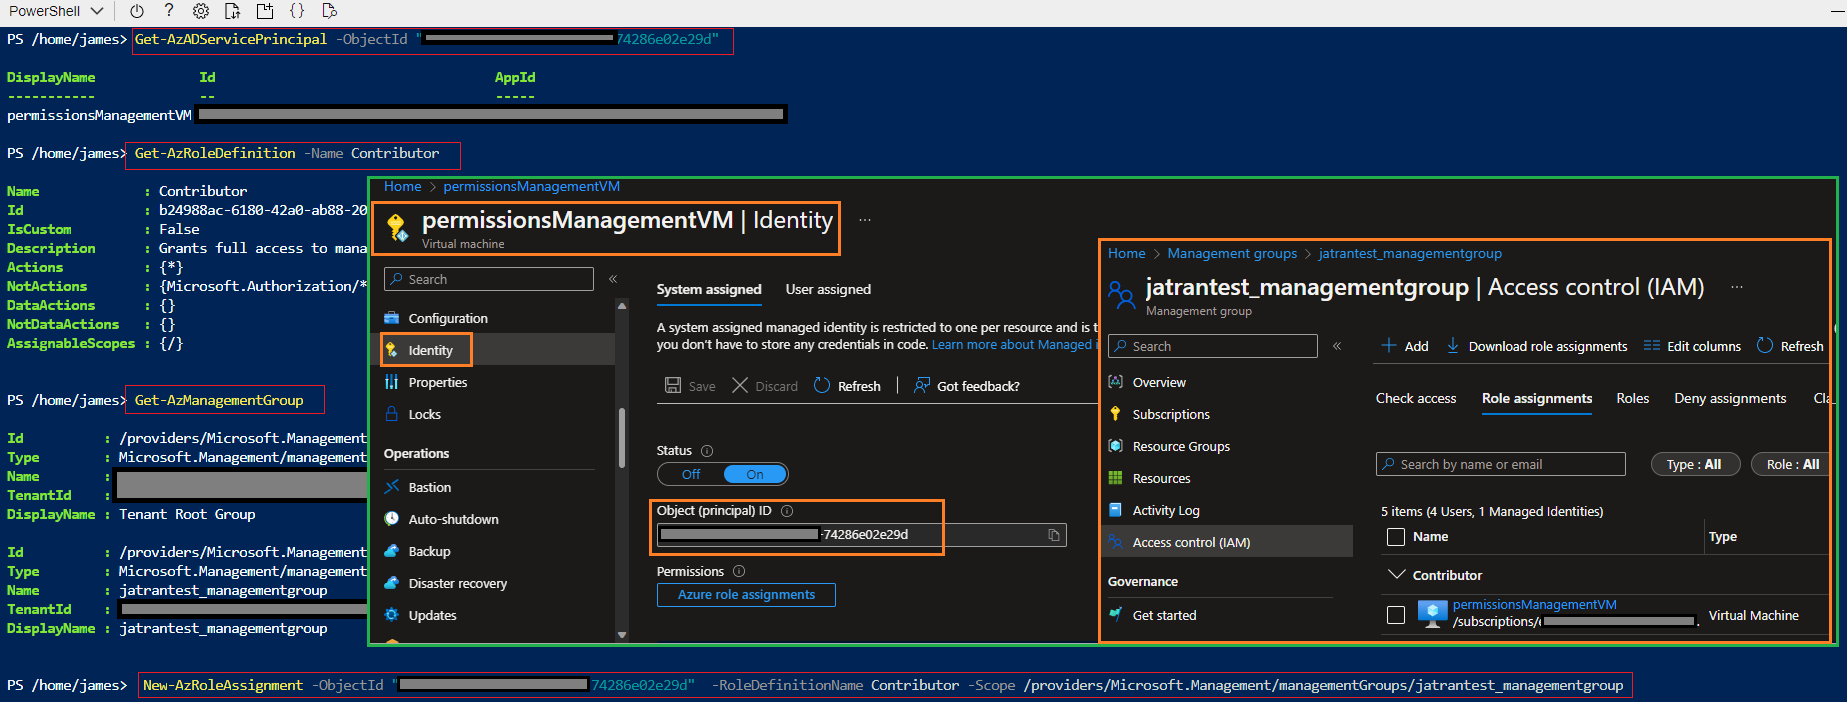
Task: Check the permissionsManagementVM row checkbox
Action: pyautogui.click(x=1396, y=615)
